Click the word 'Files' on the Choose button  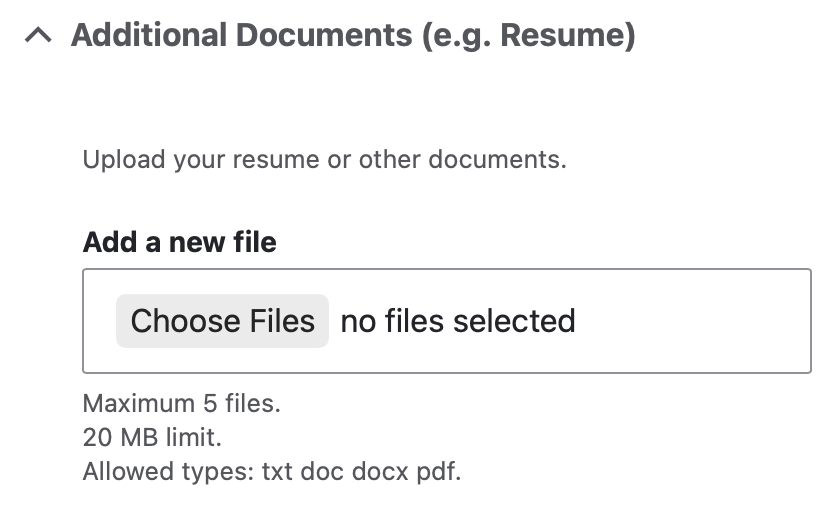coord(282,321)
